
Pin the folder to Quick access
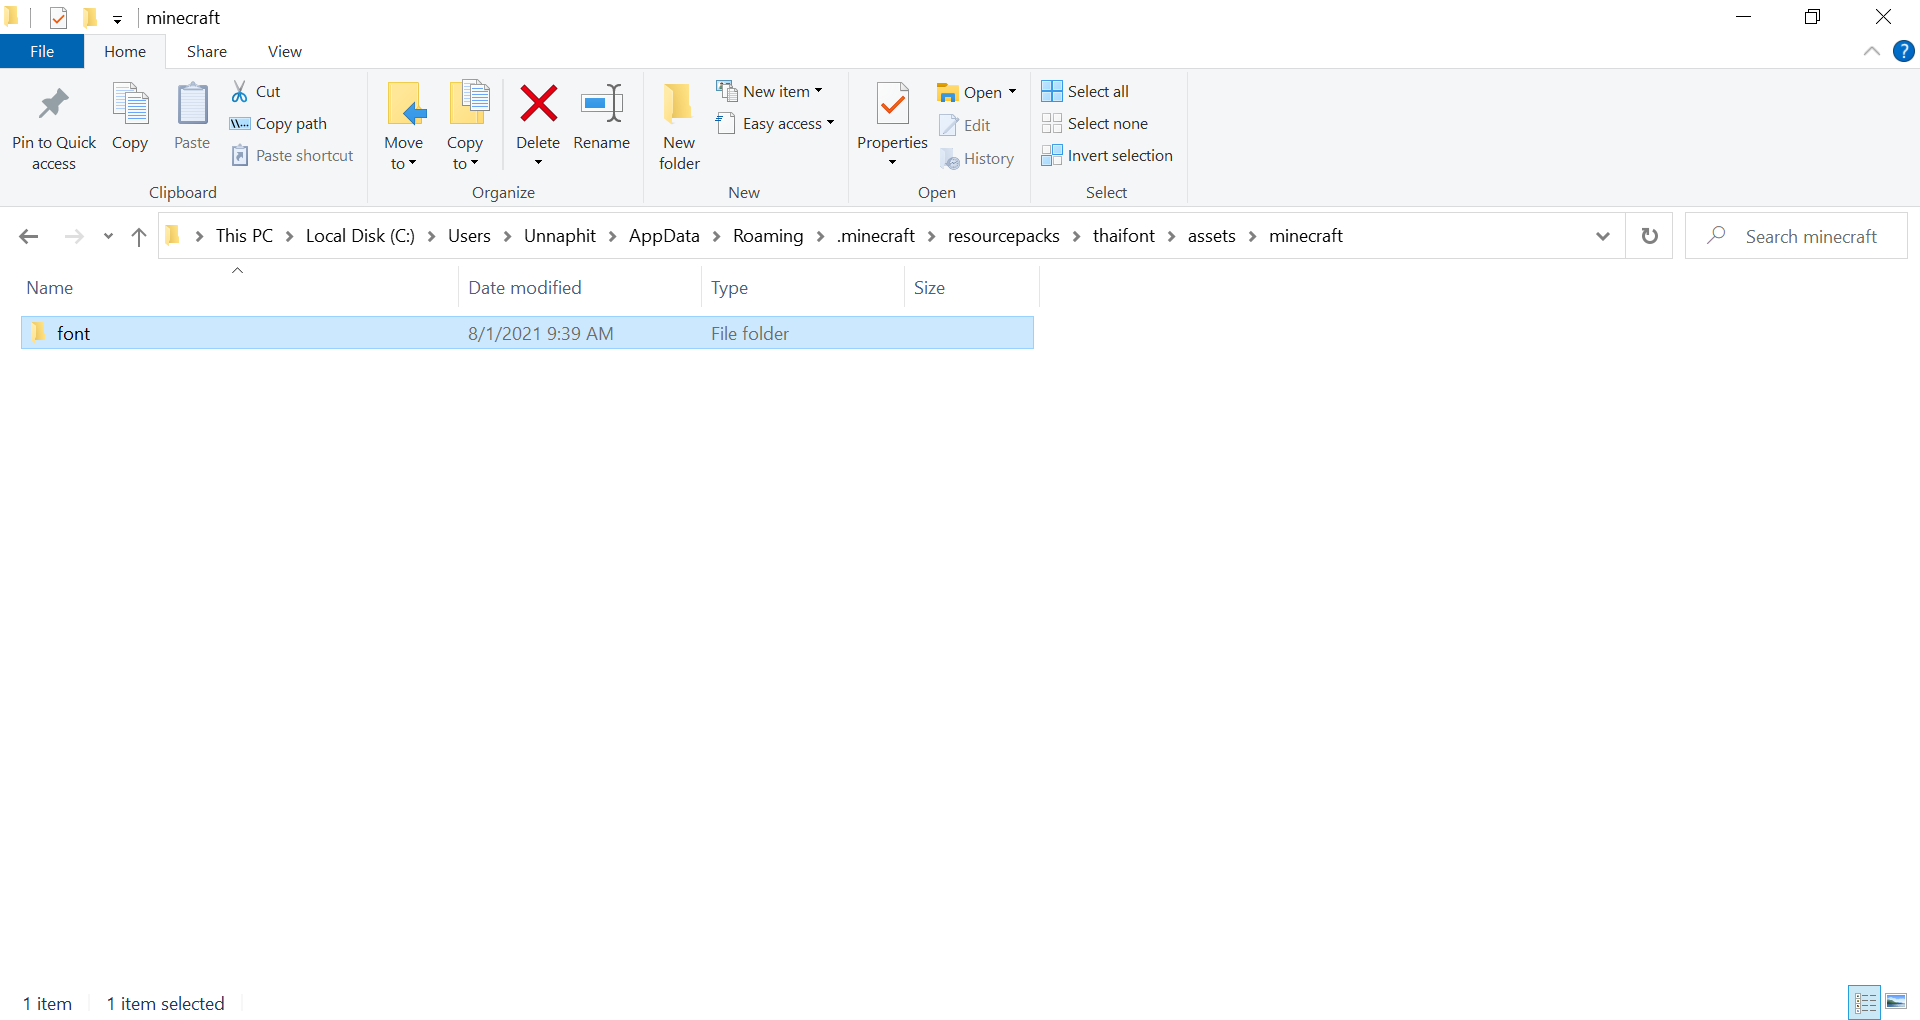(54, 128)
